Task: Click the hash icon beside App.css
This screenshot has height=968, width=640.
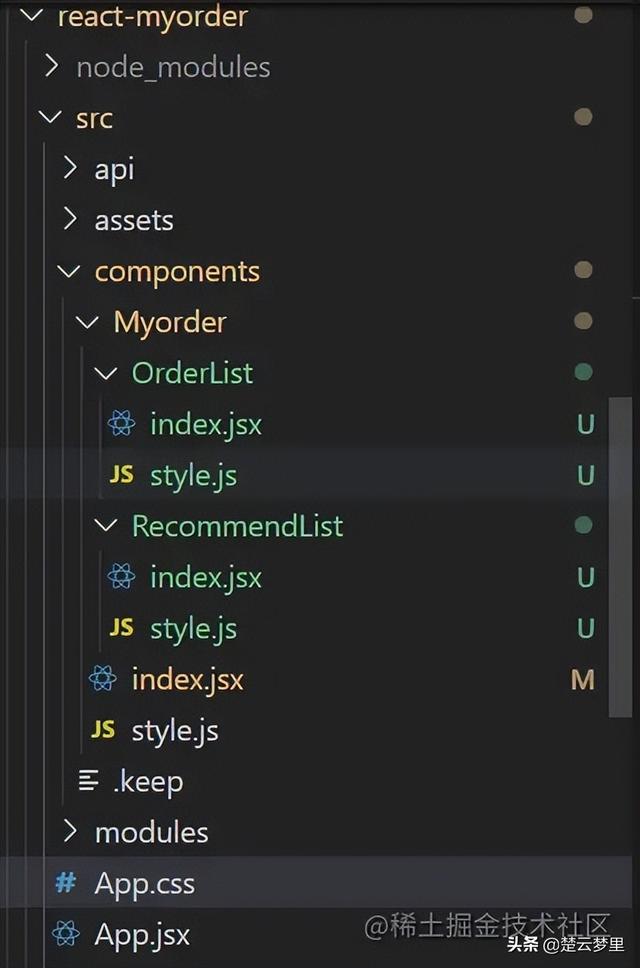Action: click(66, 883)
